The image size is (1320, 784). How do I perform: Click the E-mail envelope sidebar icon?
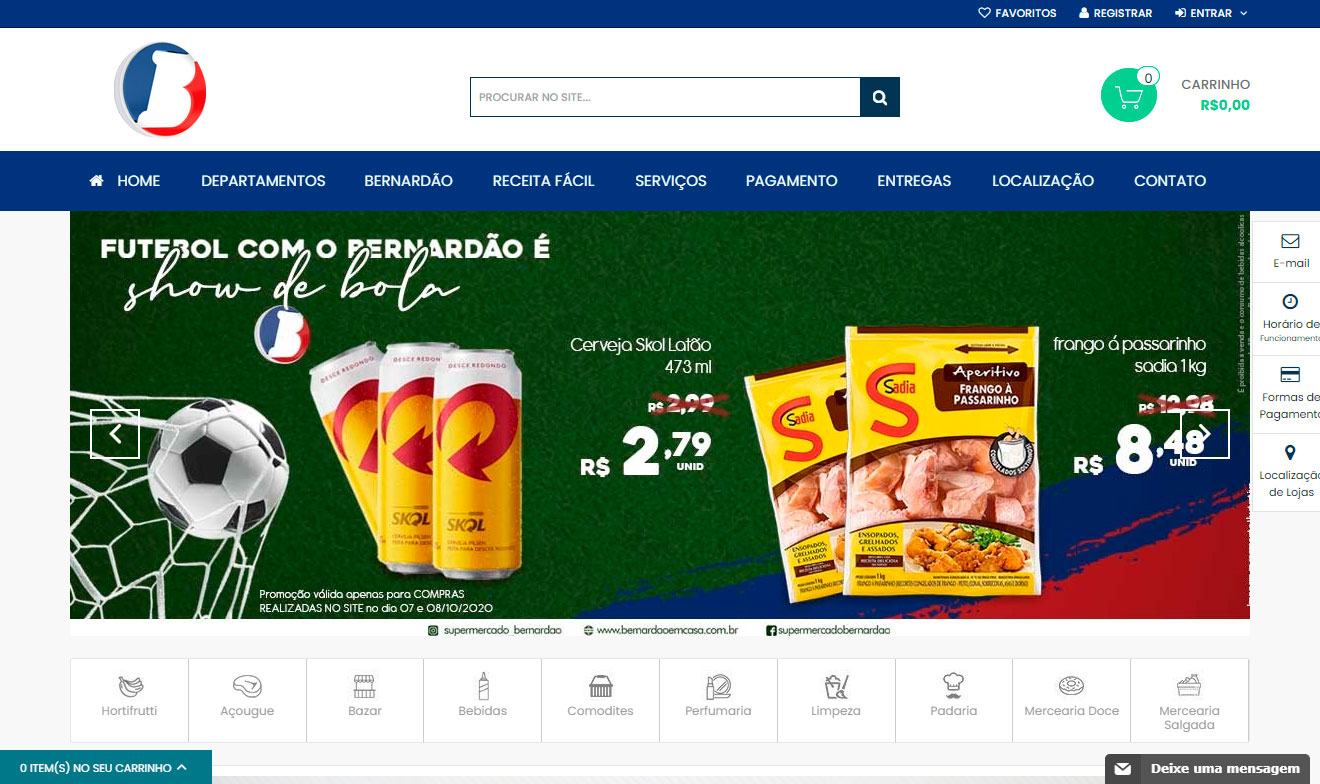[1290, 241]
